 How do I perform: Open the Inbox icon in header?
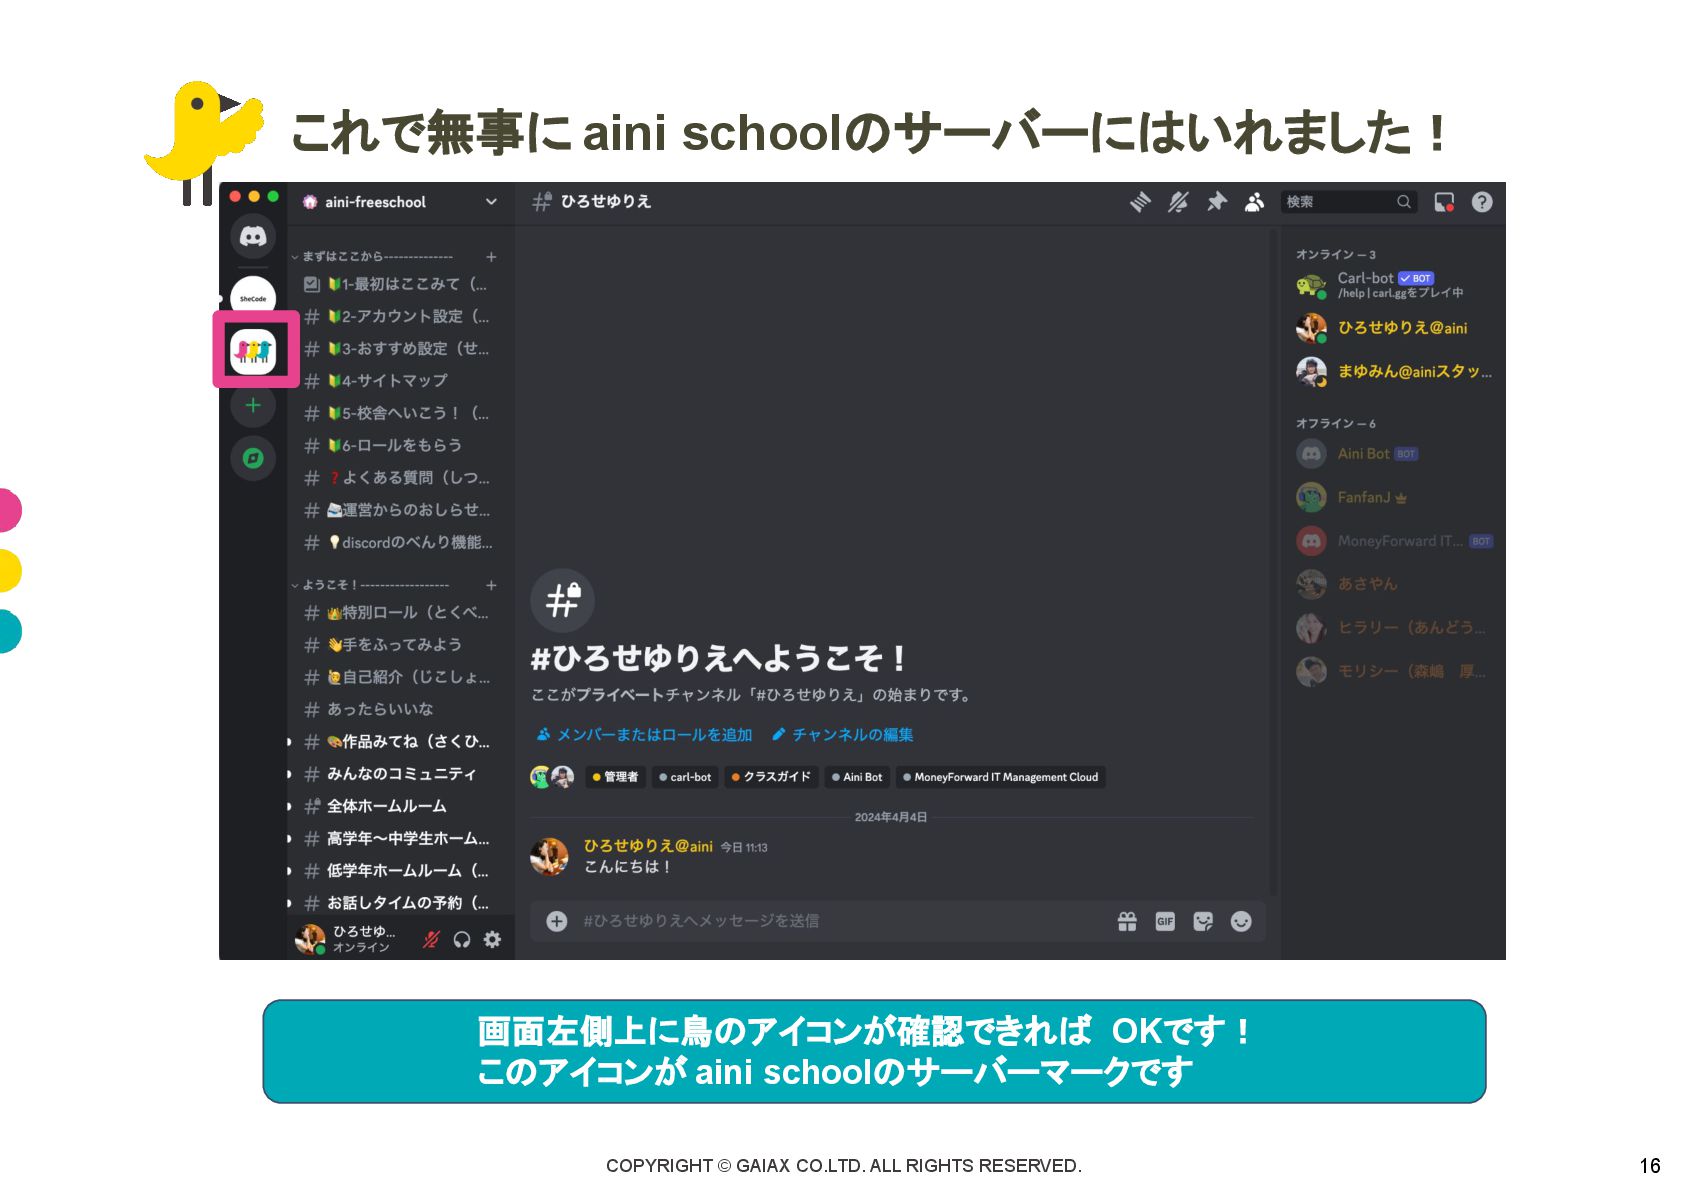click(1444, 202)
